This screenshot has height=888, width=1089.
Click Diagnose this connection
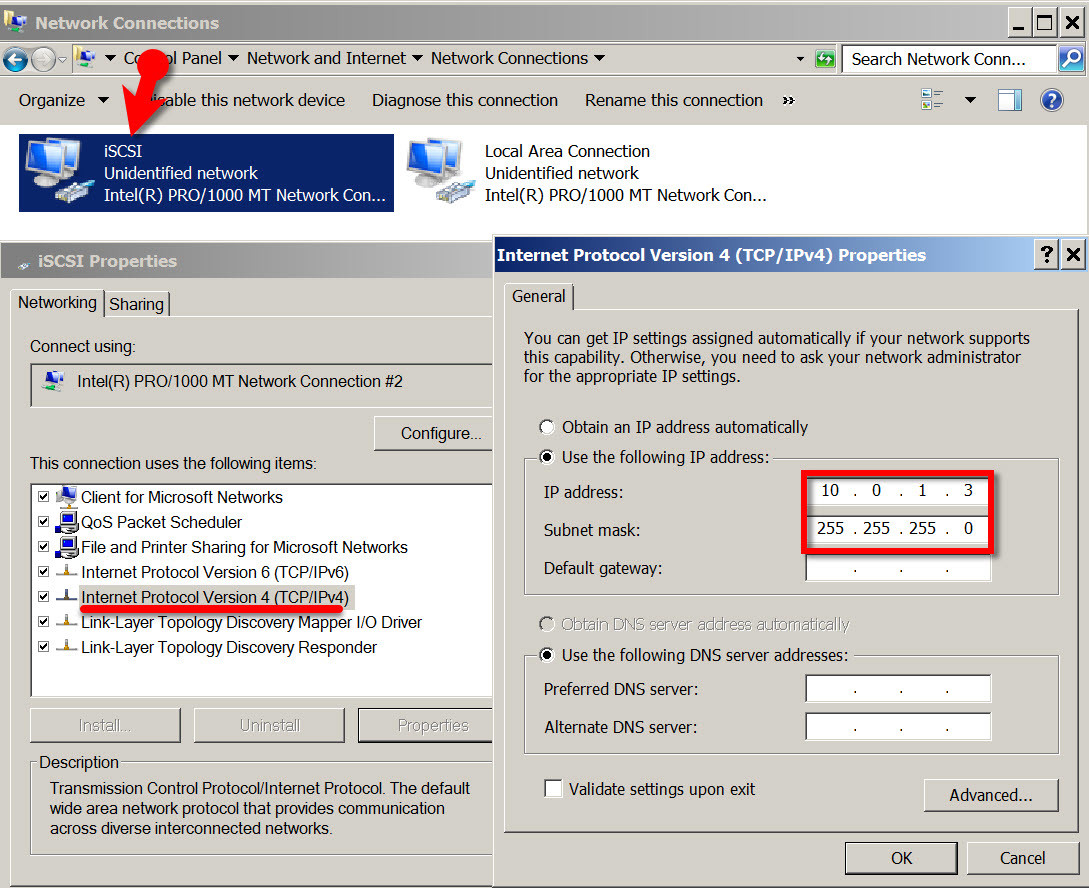[x=465, y=100]
